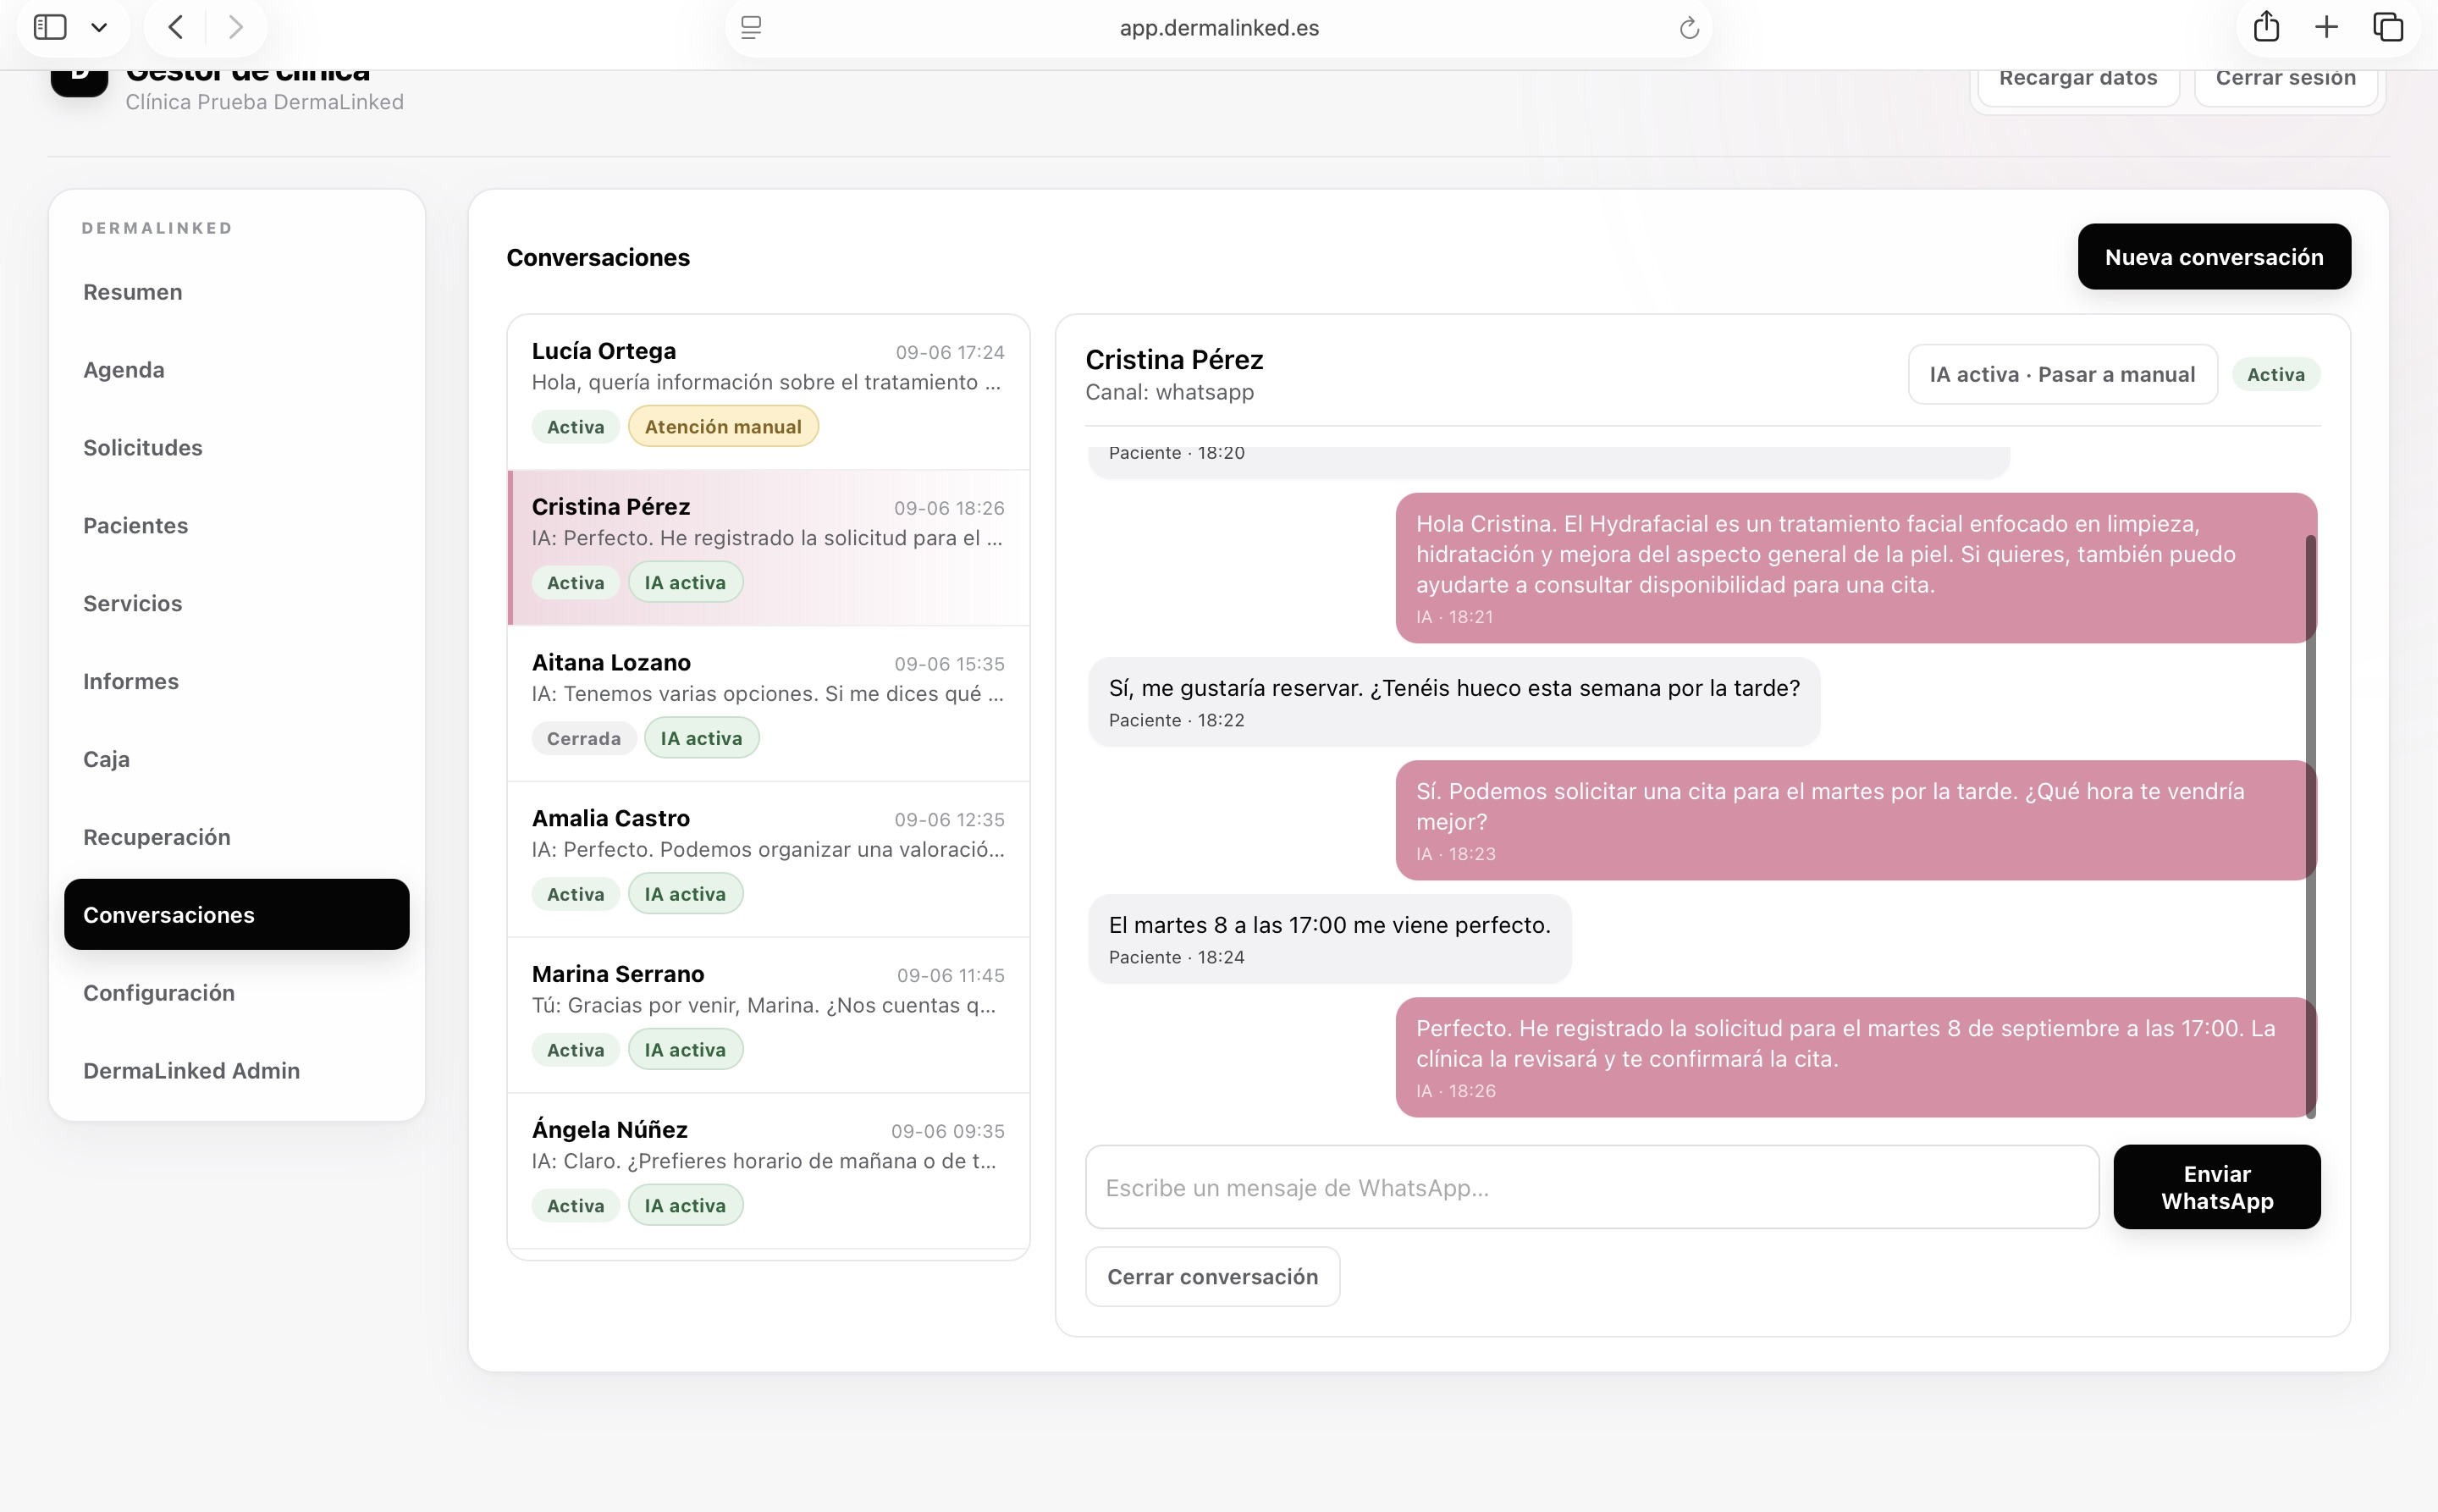Open DermaLinked Admin in the sidebar
Viewport: 2438px width, 1512px height.
click(x=237, y=1071)
